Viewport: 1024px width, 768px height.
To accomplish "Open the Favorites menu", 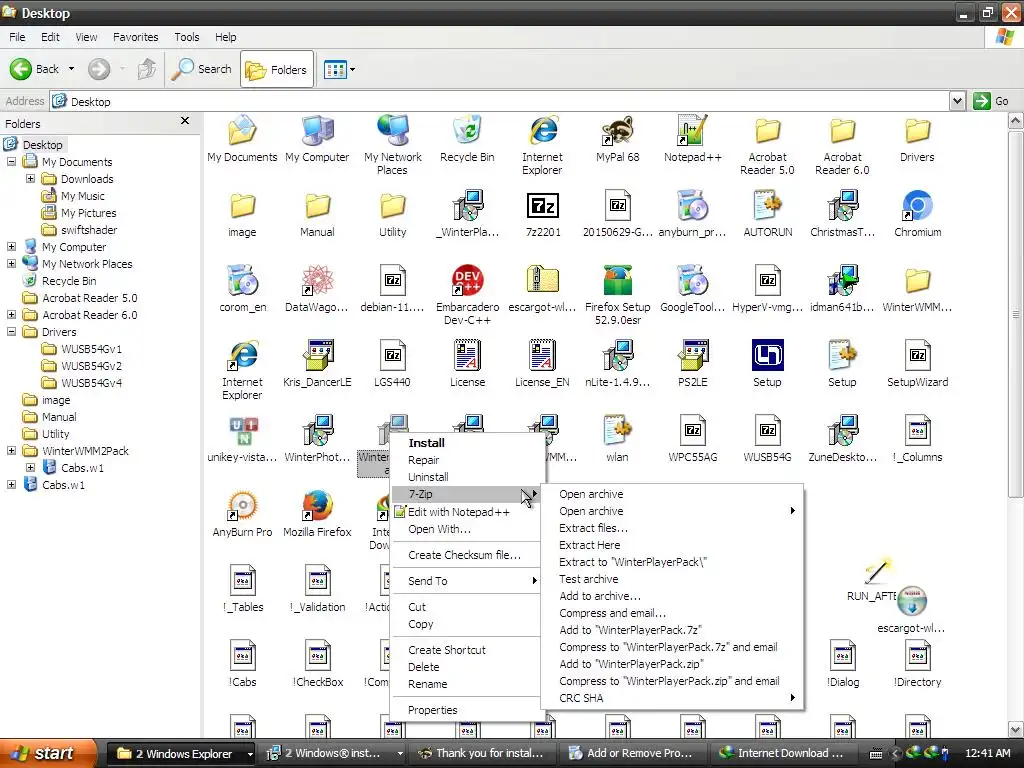I will click(135, 37).
